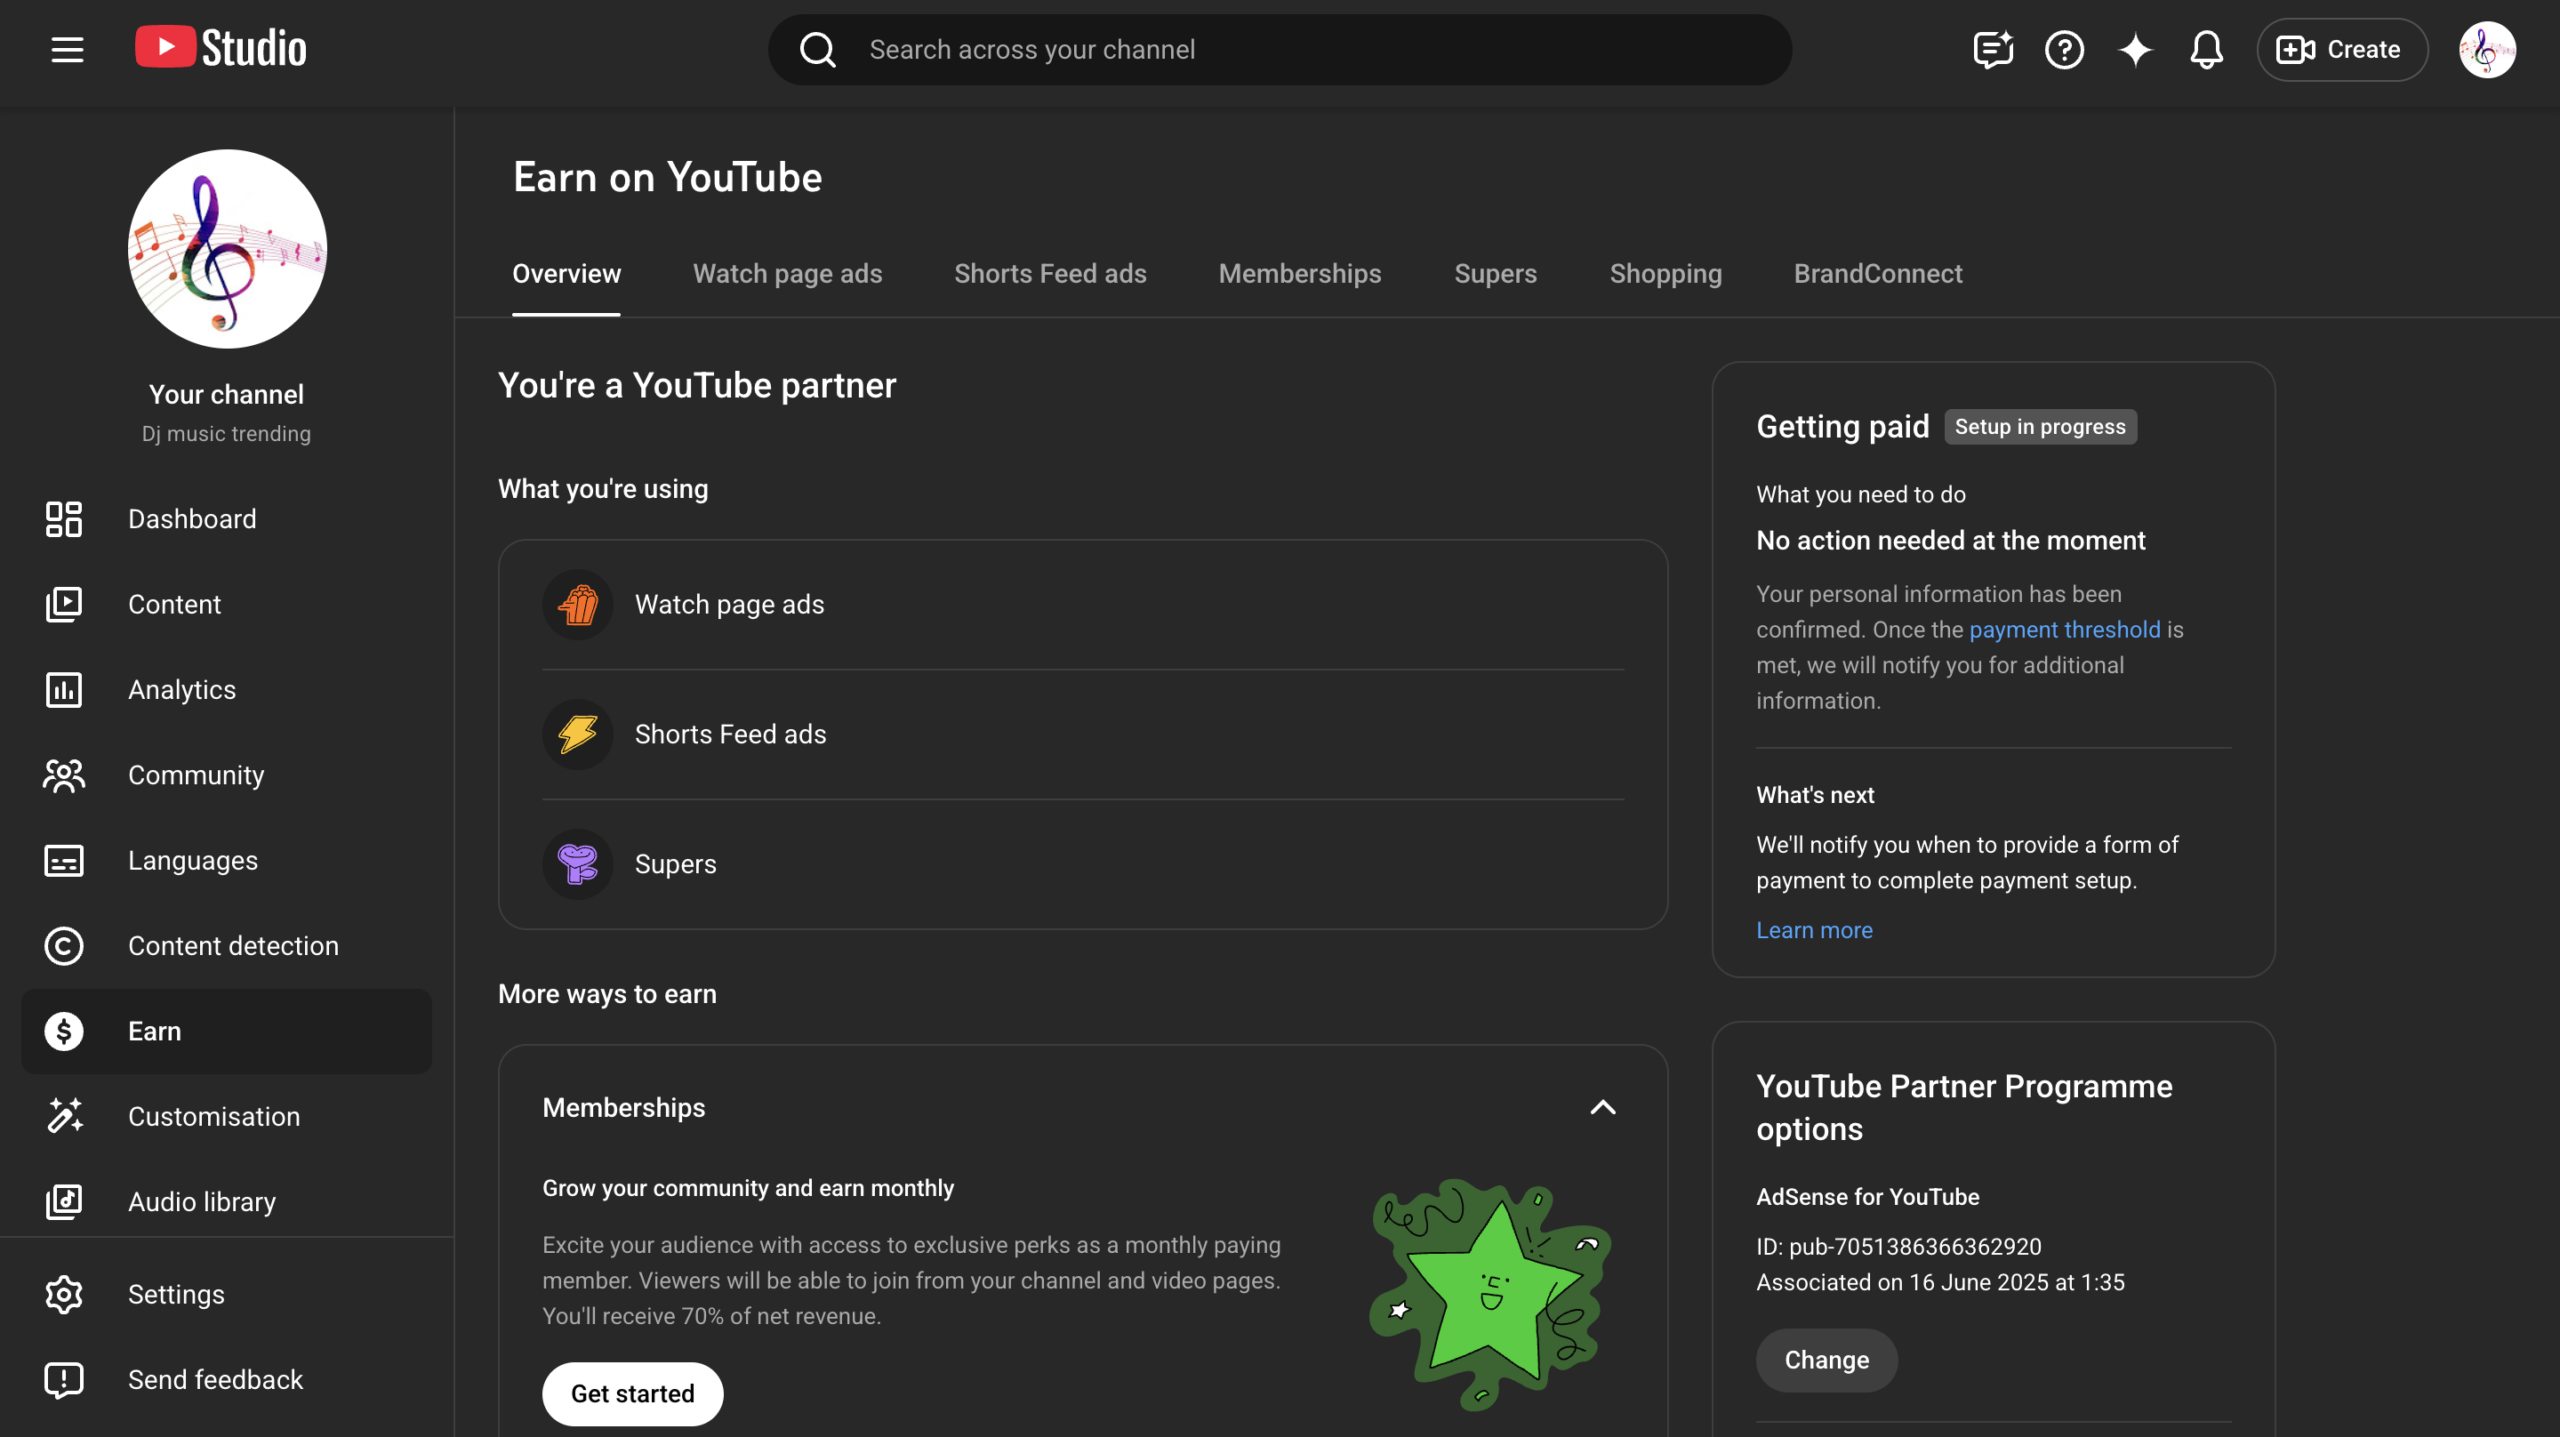The image size is (2560, 1437).
Task: Collapse the Memberships section chevron
Action: coord(1602,1107)
